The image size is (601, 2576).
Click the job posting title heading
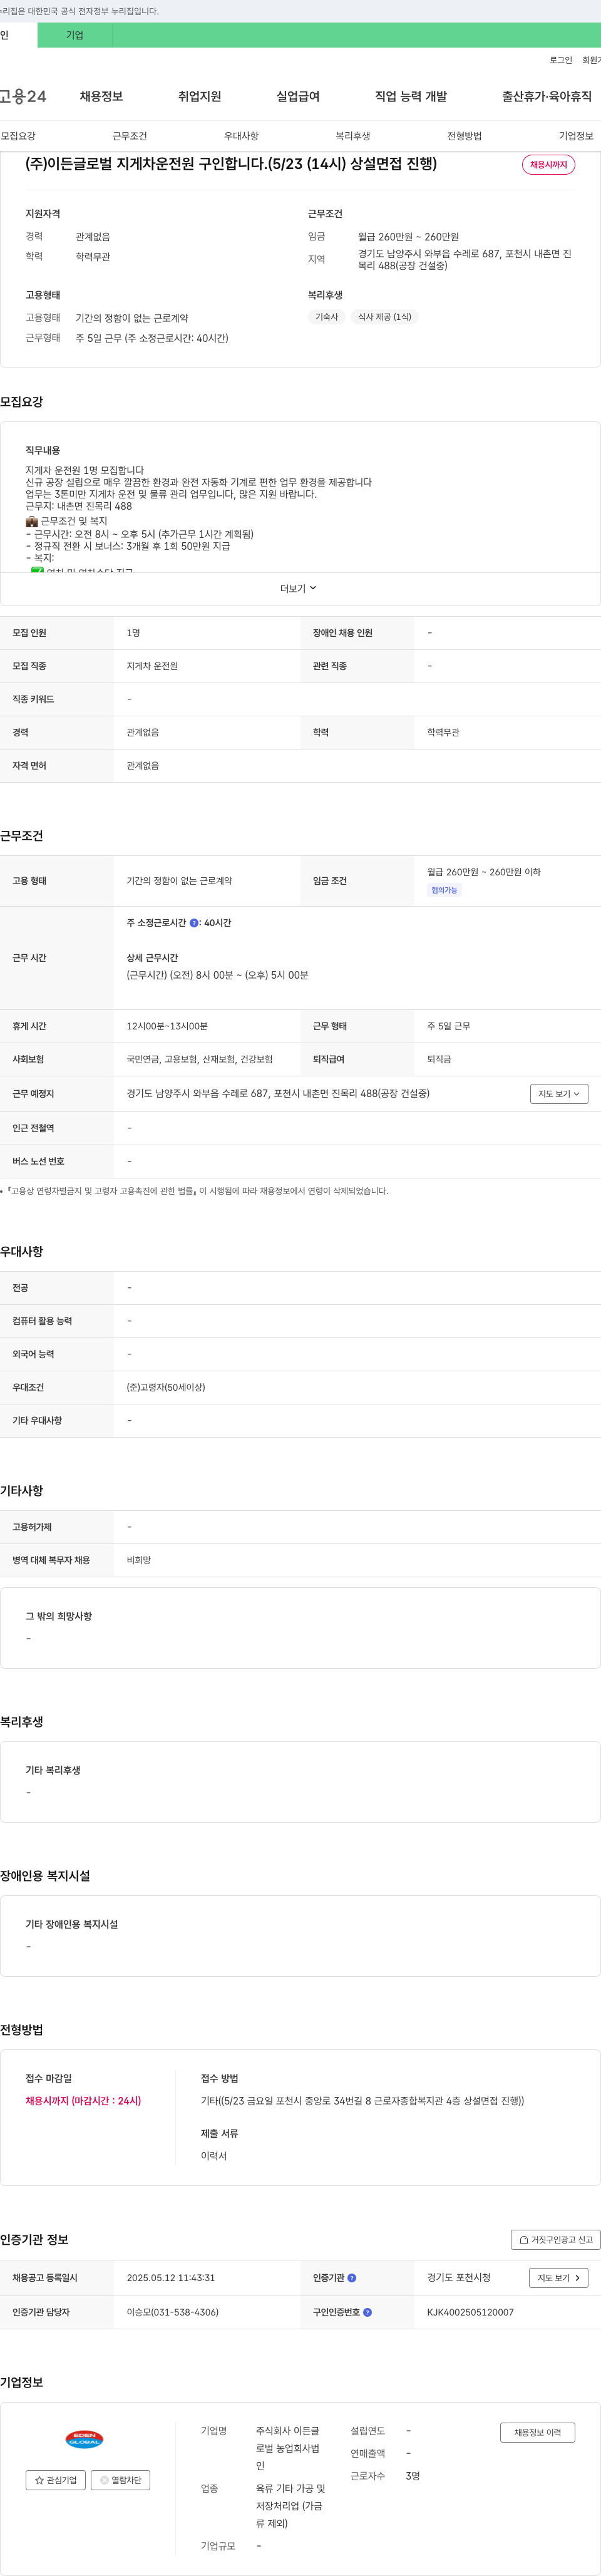point(231,164)
